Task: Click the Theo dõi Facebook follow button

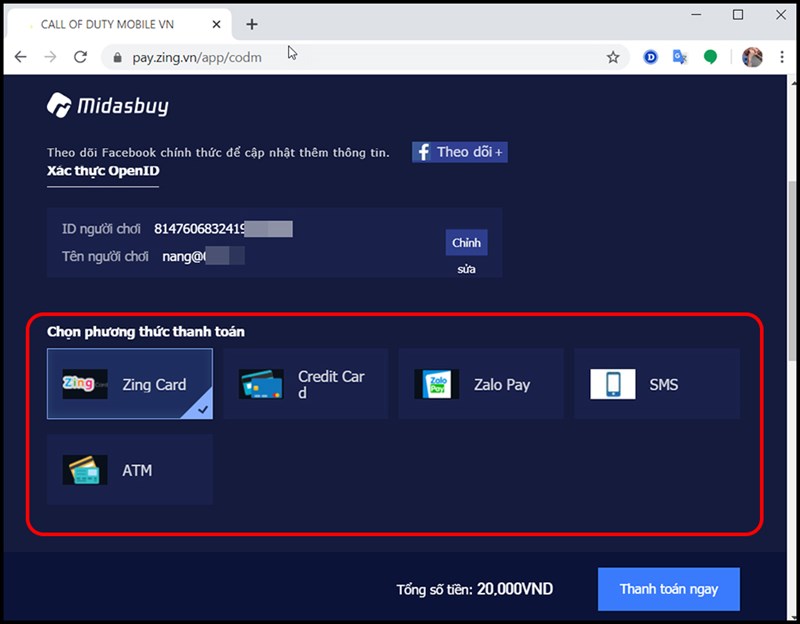Action: [460, 152]
